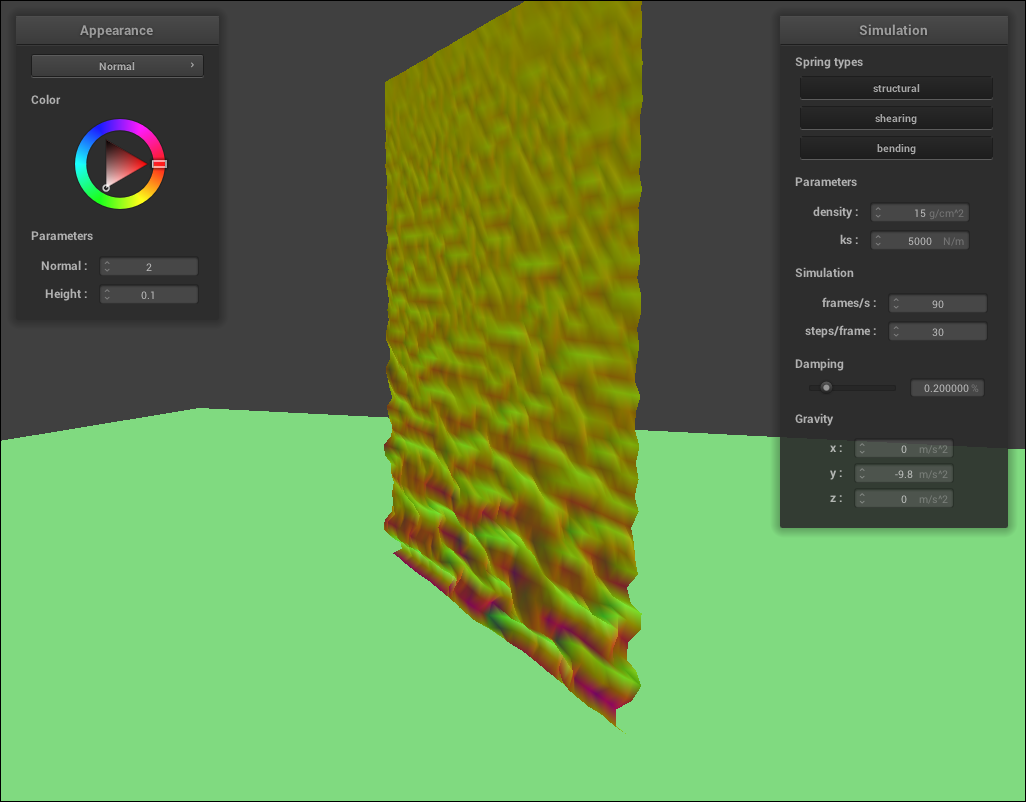The height and width of the screenshot is (802, 1026).
Task: Click the Height parameter value field
Action: [x=149, y=295]
